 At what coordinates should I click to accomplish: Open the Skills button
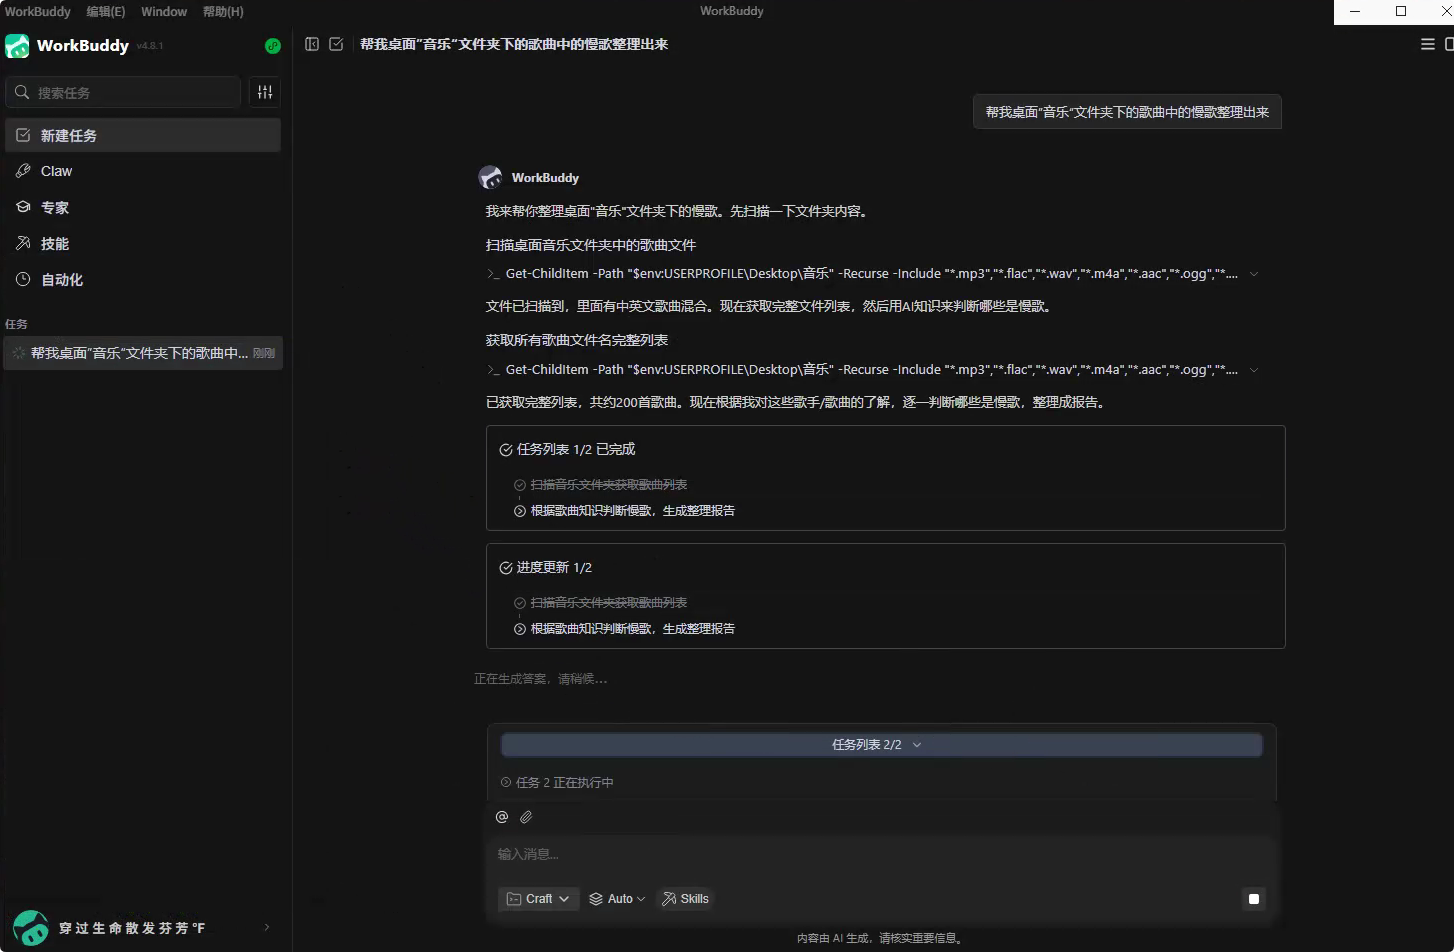click(x=686, y=899)
